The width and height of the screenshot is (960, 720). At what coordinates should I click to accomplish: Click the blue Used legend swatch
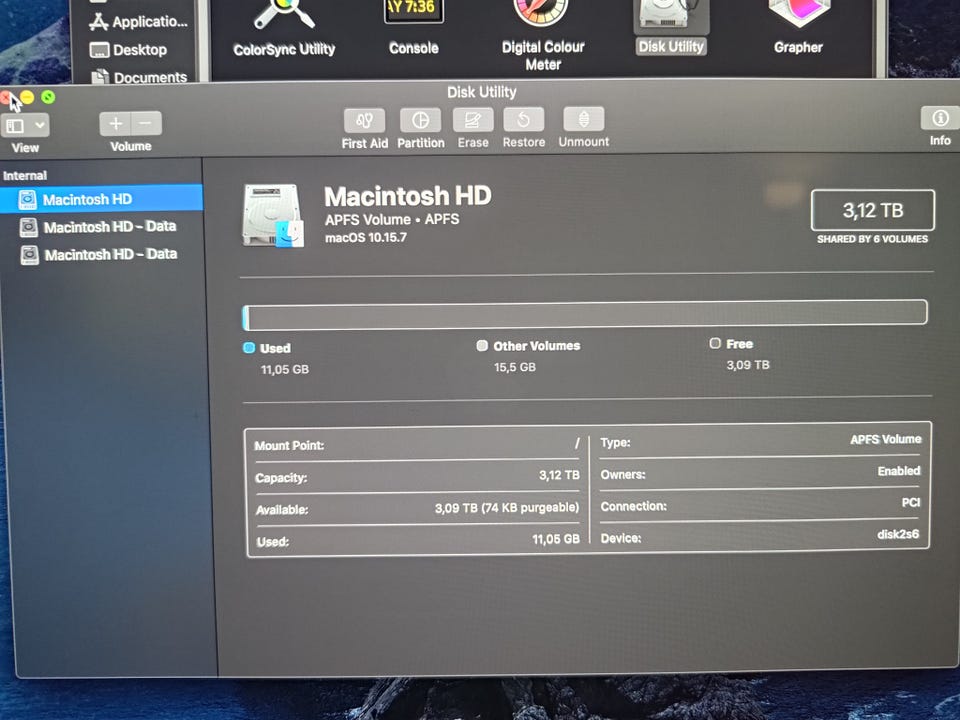(x=249, y=348)
